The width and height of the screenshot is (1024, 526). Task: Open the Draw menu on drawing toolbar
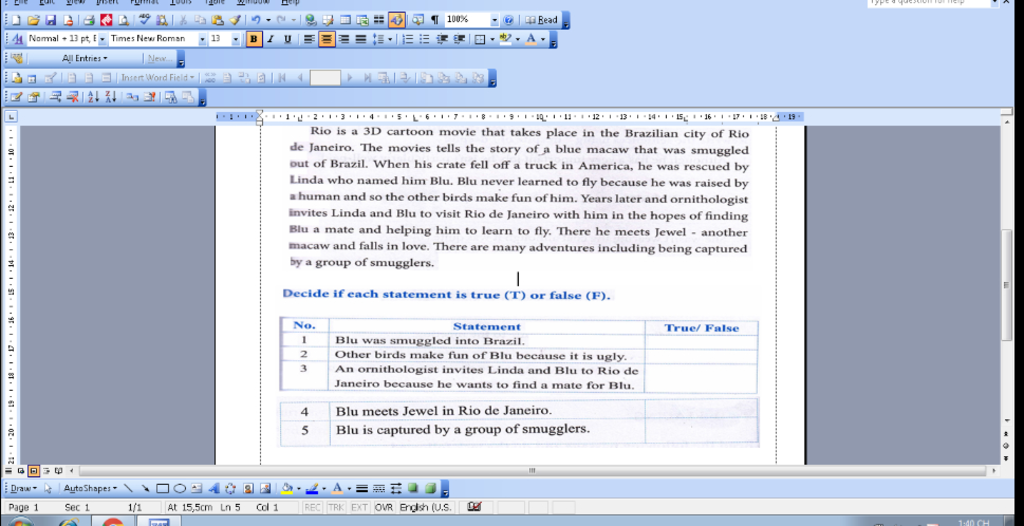[x=24, y=488]
